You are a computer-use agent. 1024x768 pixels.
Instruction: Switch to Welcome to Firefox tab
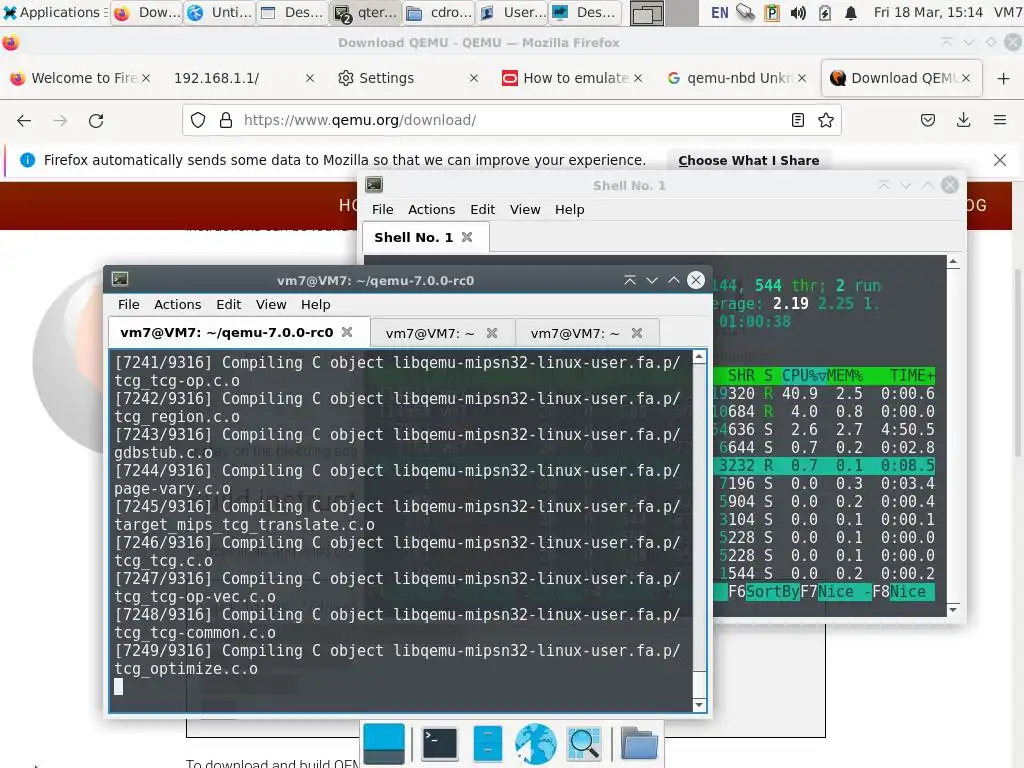tap(81, 78)
